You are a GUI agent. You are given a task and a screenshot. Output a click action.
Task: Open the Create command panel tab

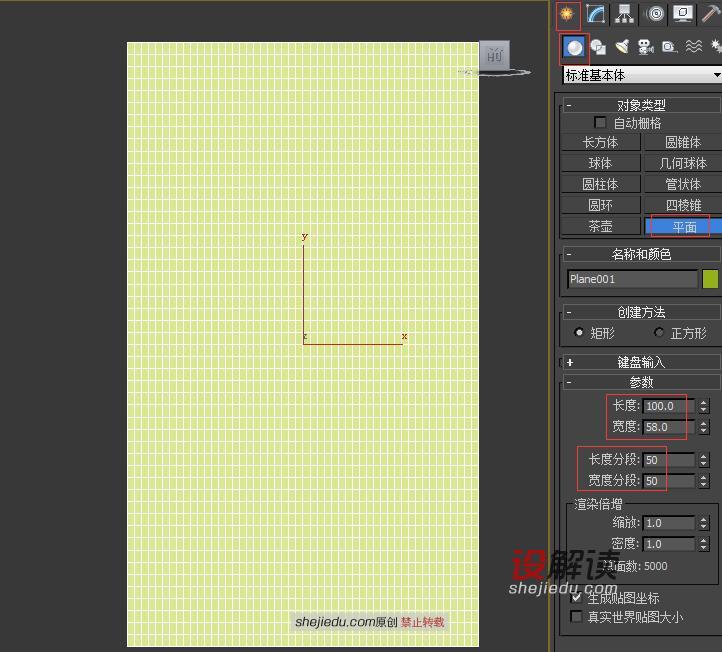[567, 14]
